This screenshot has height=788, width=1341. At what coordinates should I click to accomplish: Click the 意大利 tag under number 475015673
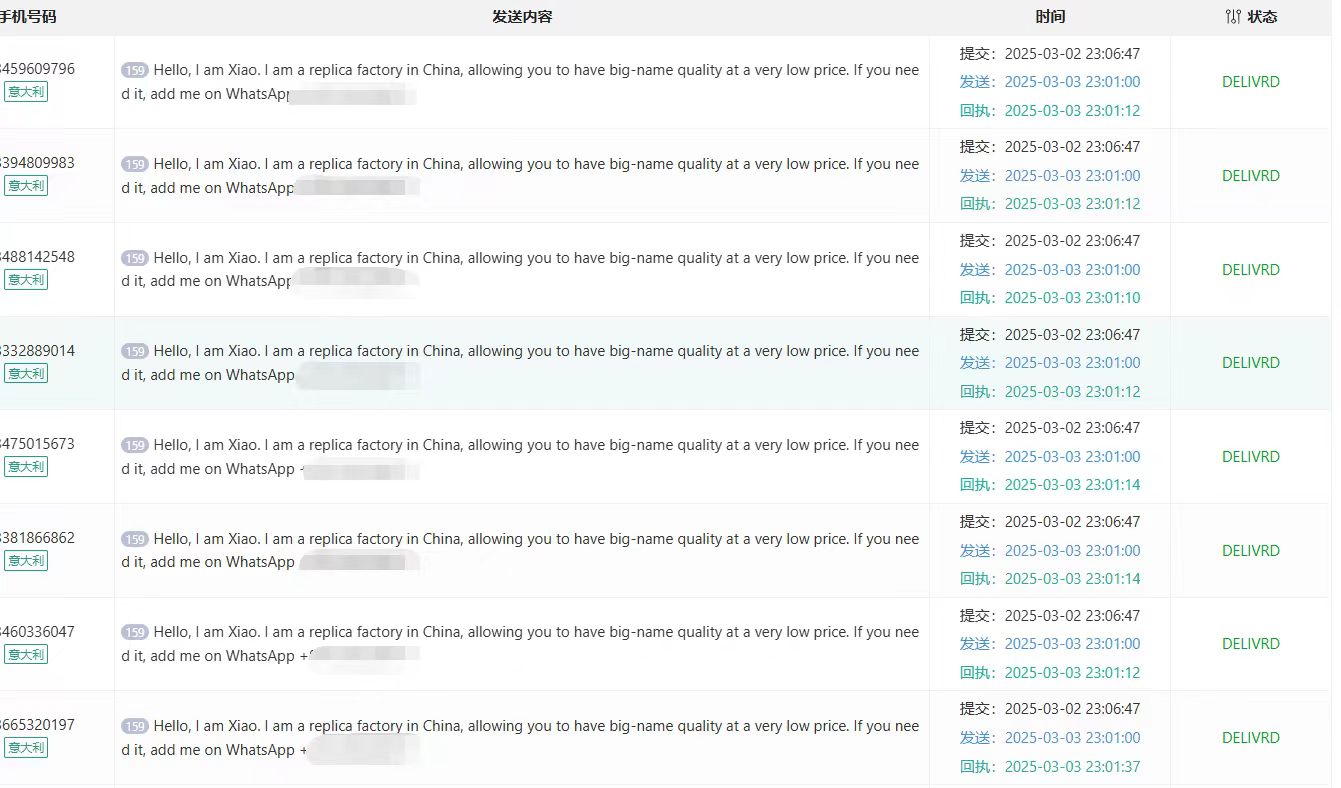[x=26, y=467]
